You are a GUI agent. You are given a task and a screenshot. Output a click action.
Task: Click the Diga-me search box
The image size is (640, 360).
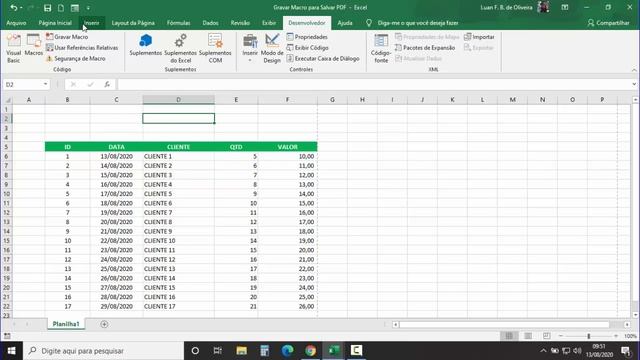418,23
